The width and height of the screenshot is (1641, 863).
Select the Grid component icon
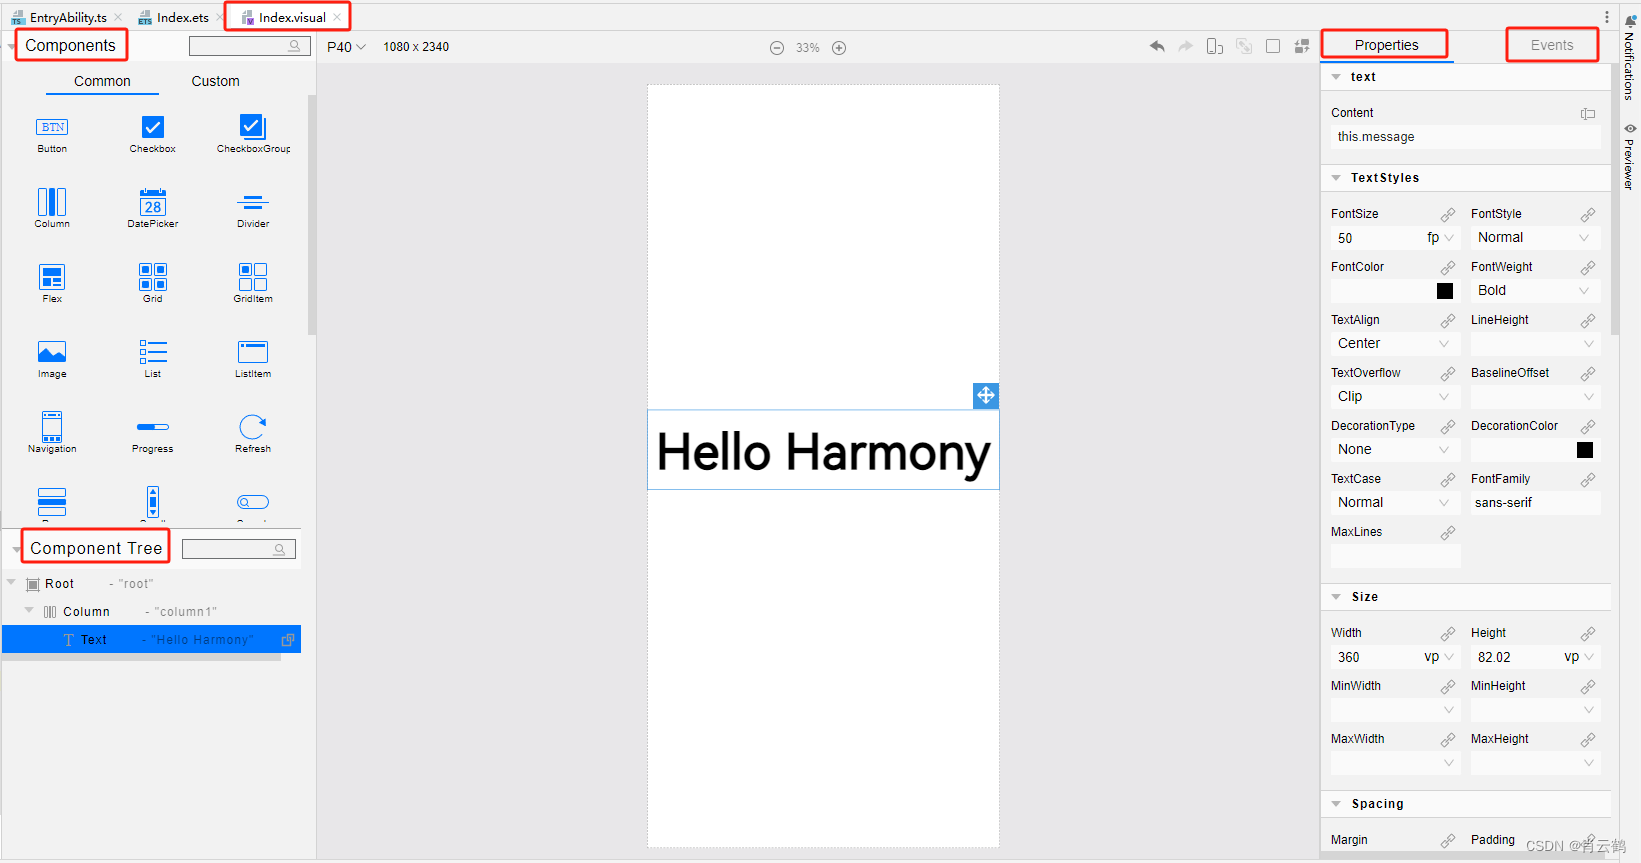(152, 283)
